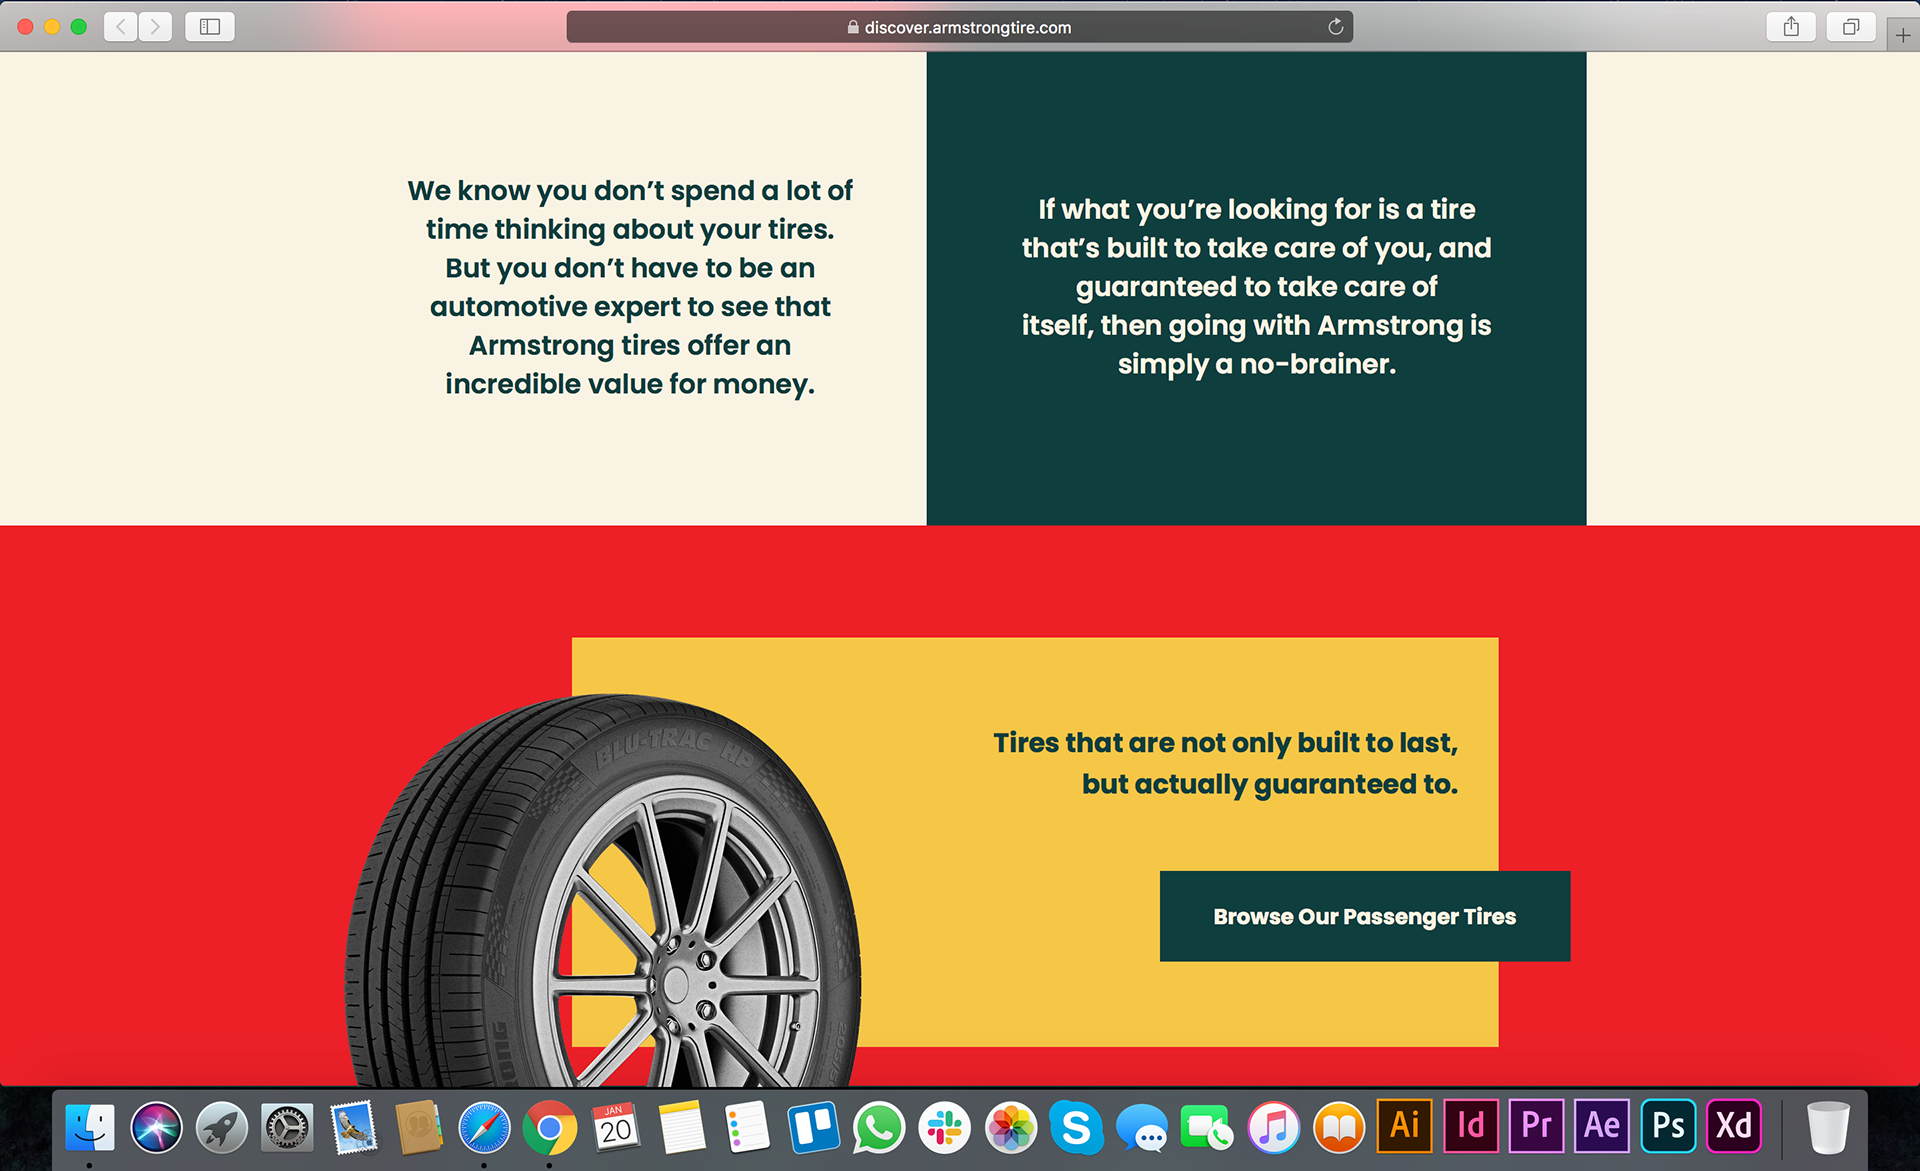Viewport: 1920px width, 1171px height.
Task: Click the Share icon in Safari toolbar
Action: pos(1791,27)
